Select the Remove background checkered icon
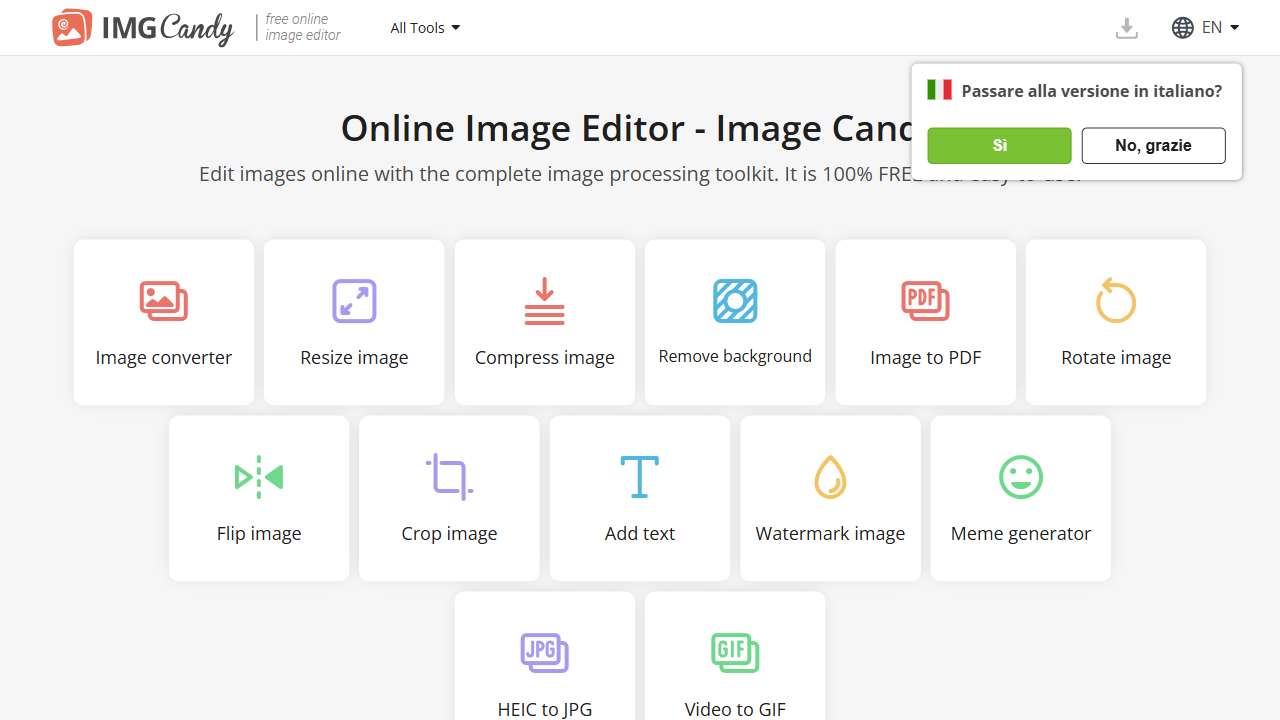Viewport: 1280px width, 720px height. point(735,300)
